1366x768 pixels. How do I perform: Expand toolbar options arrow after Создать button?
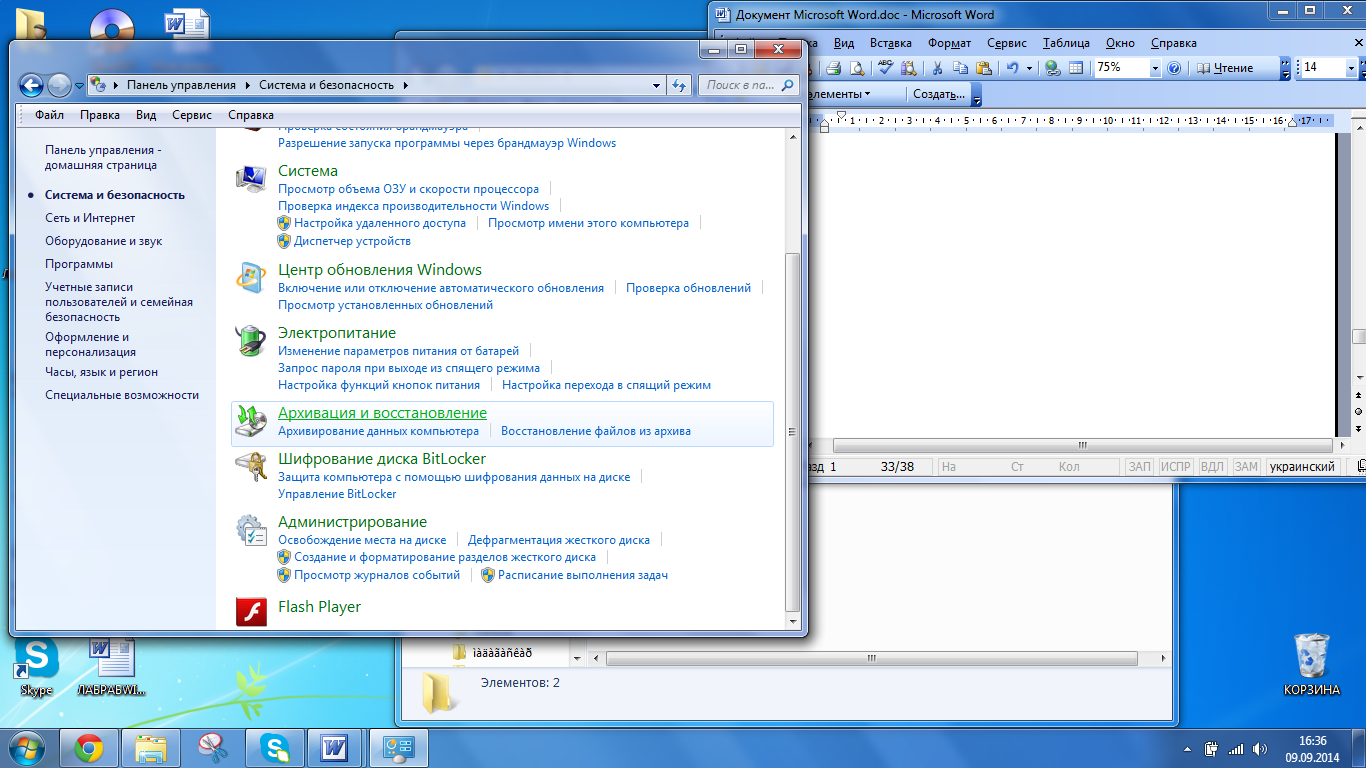977,95
